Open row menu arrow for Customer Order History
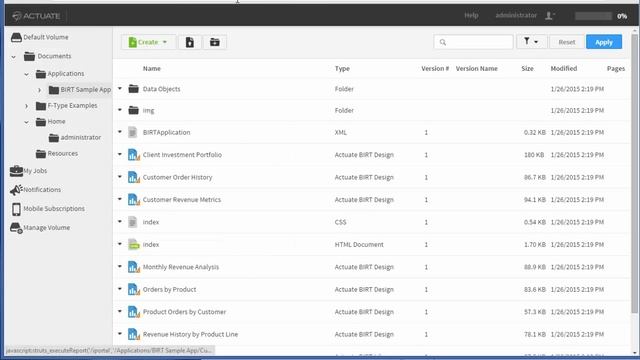 (x=120, y=177)
